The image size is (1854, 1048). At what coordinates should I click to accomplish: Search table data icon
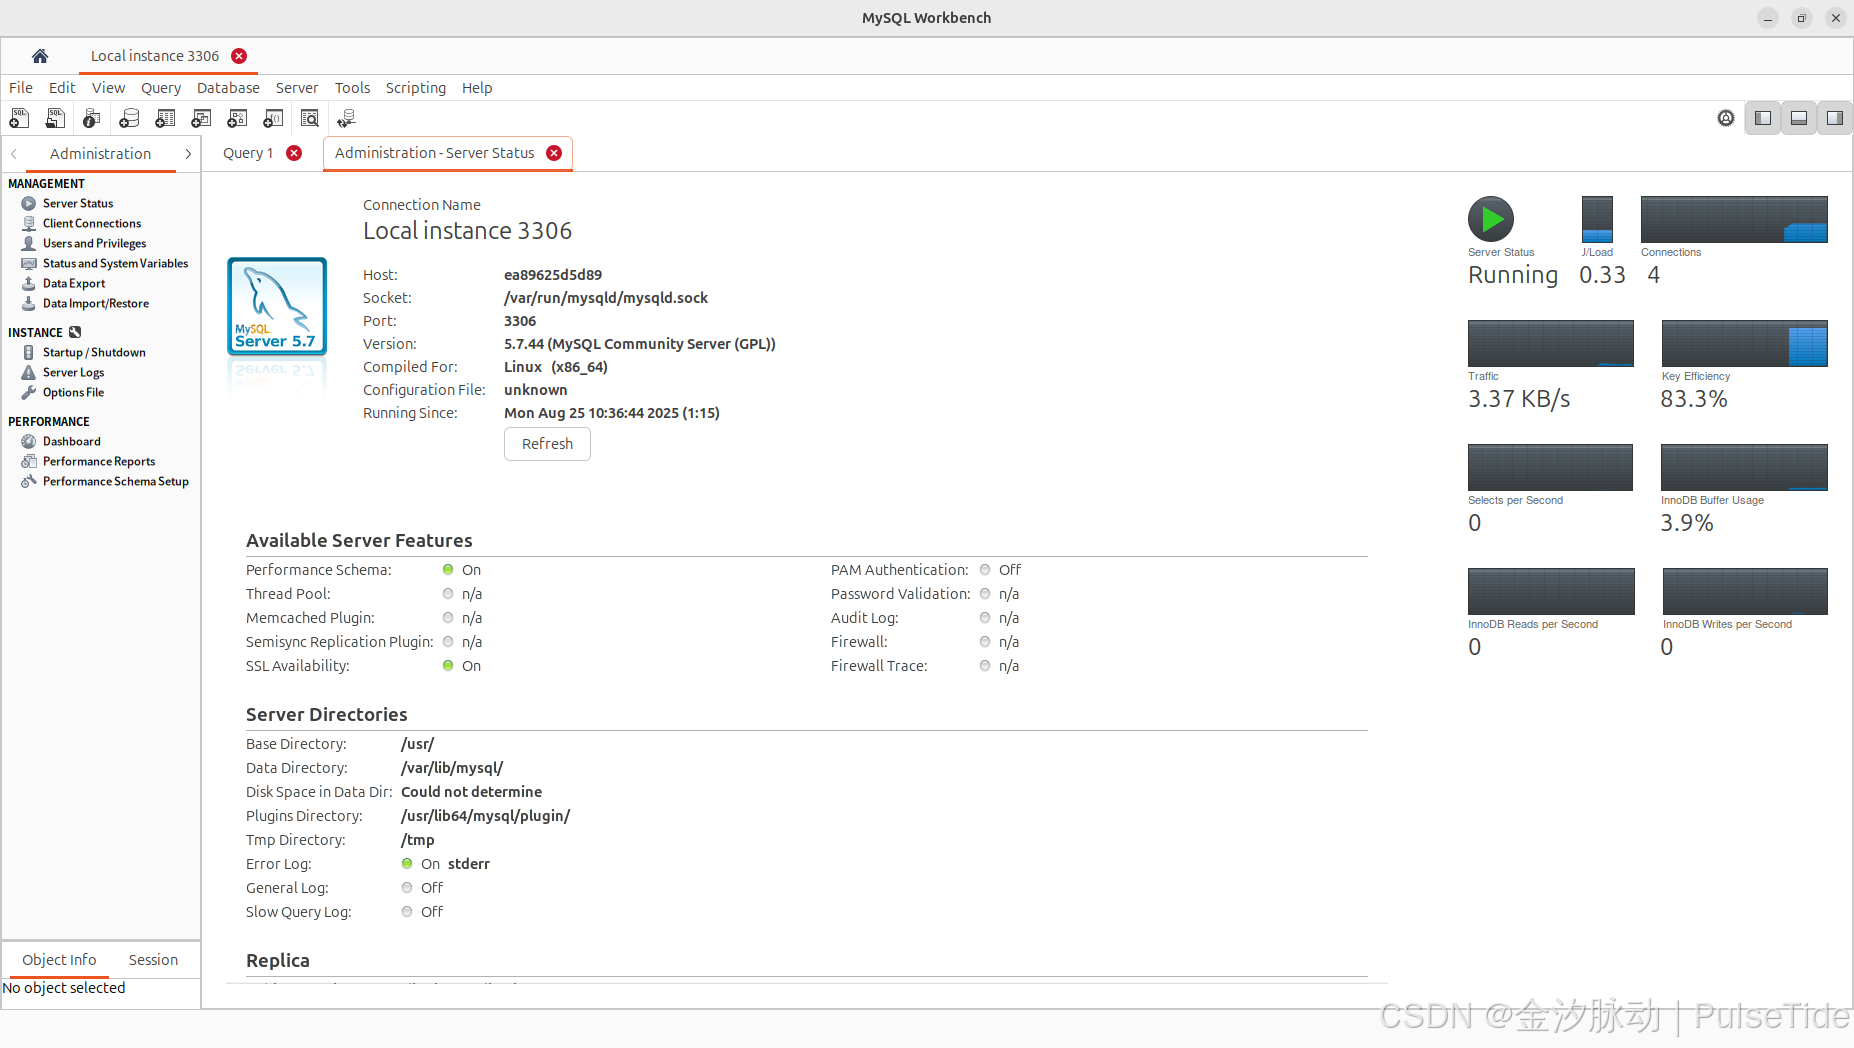[310, 118]
